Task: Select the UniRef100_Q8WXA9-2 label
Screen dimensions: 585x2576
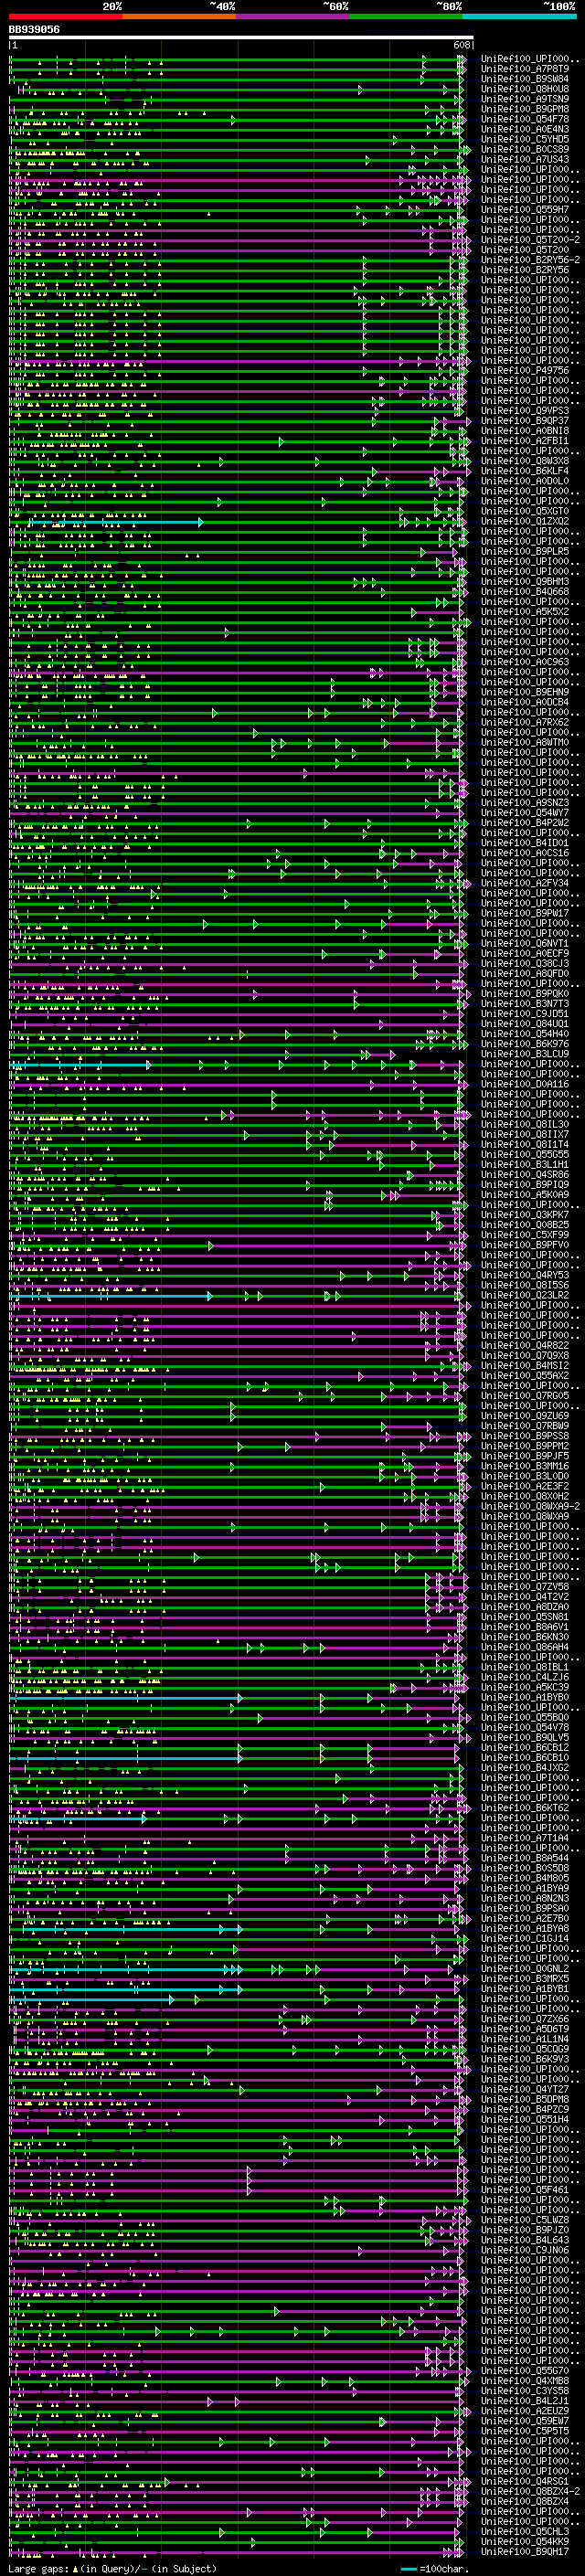Action: [x=531, y=1506]
